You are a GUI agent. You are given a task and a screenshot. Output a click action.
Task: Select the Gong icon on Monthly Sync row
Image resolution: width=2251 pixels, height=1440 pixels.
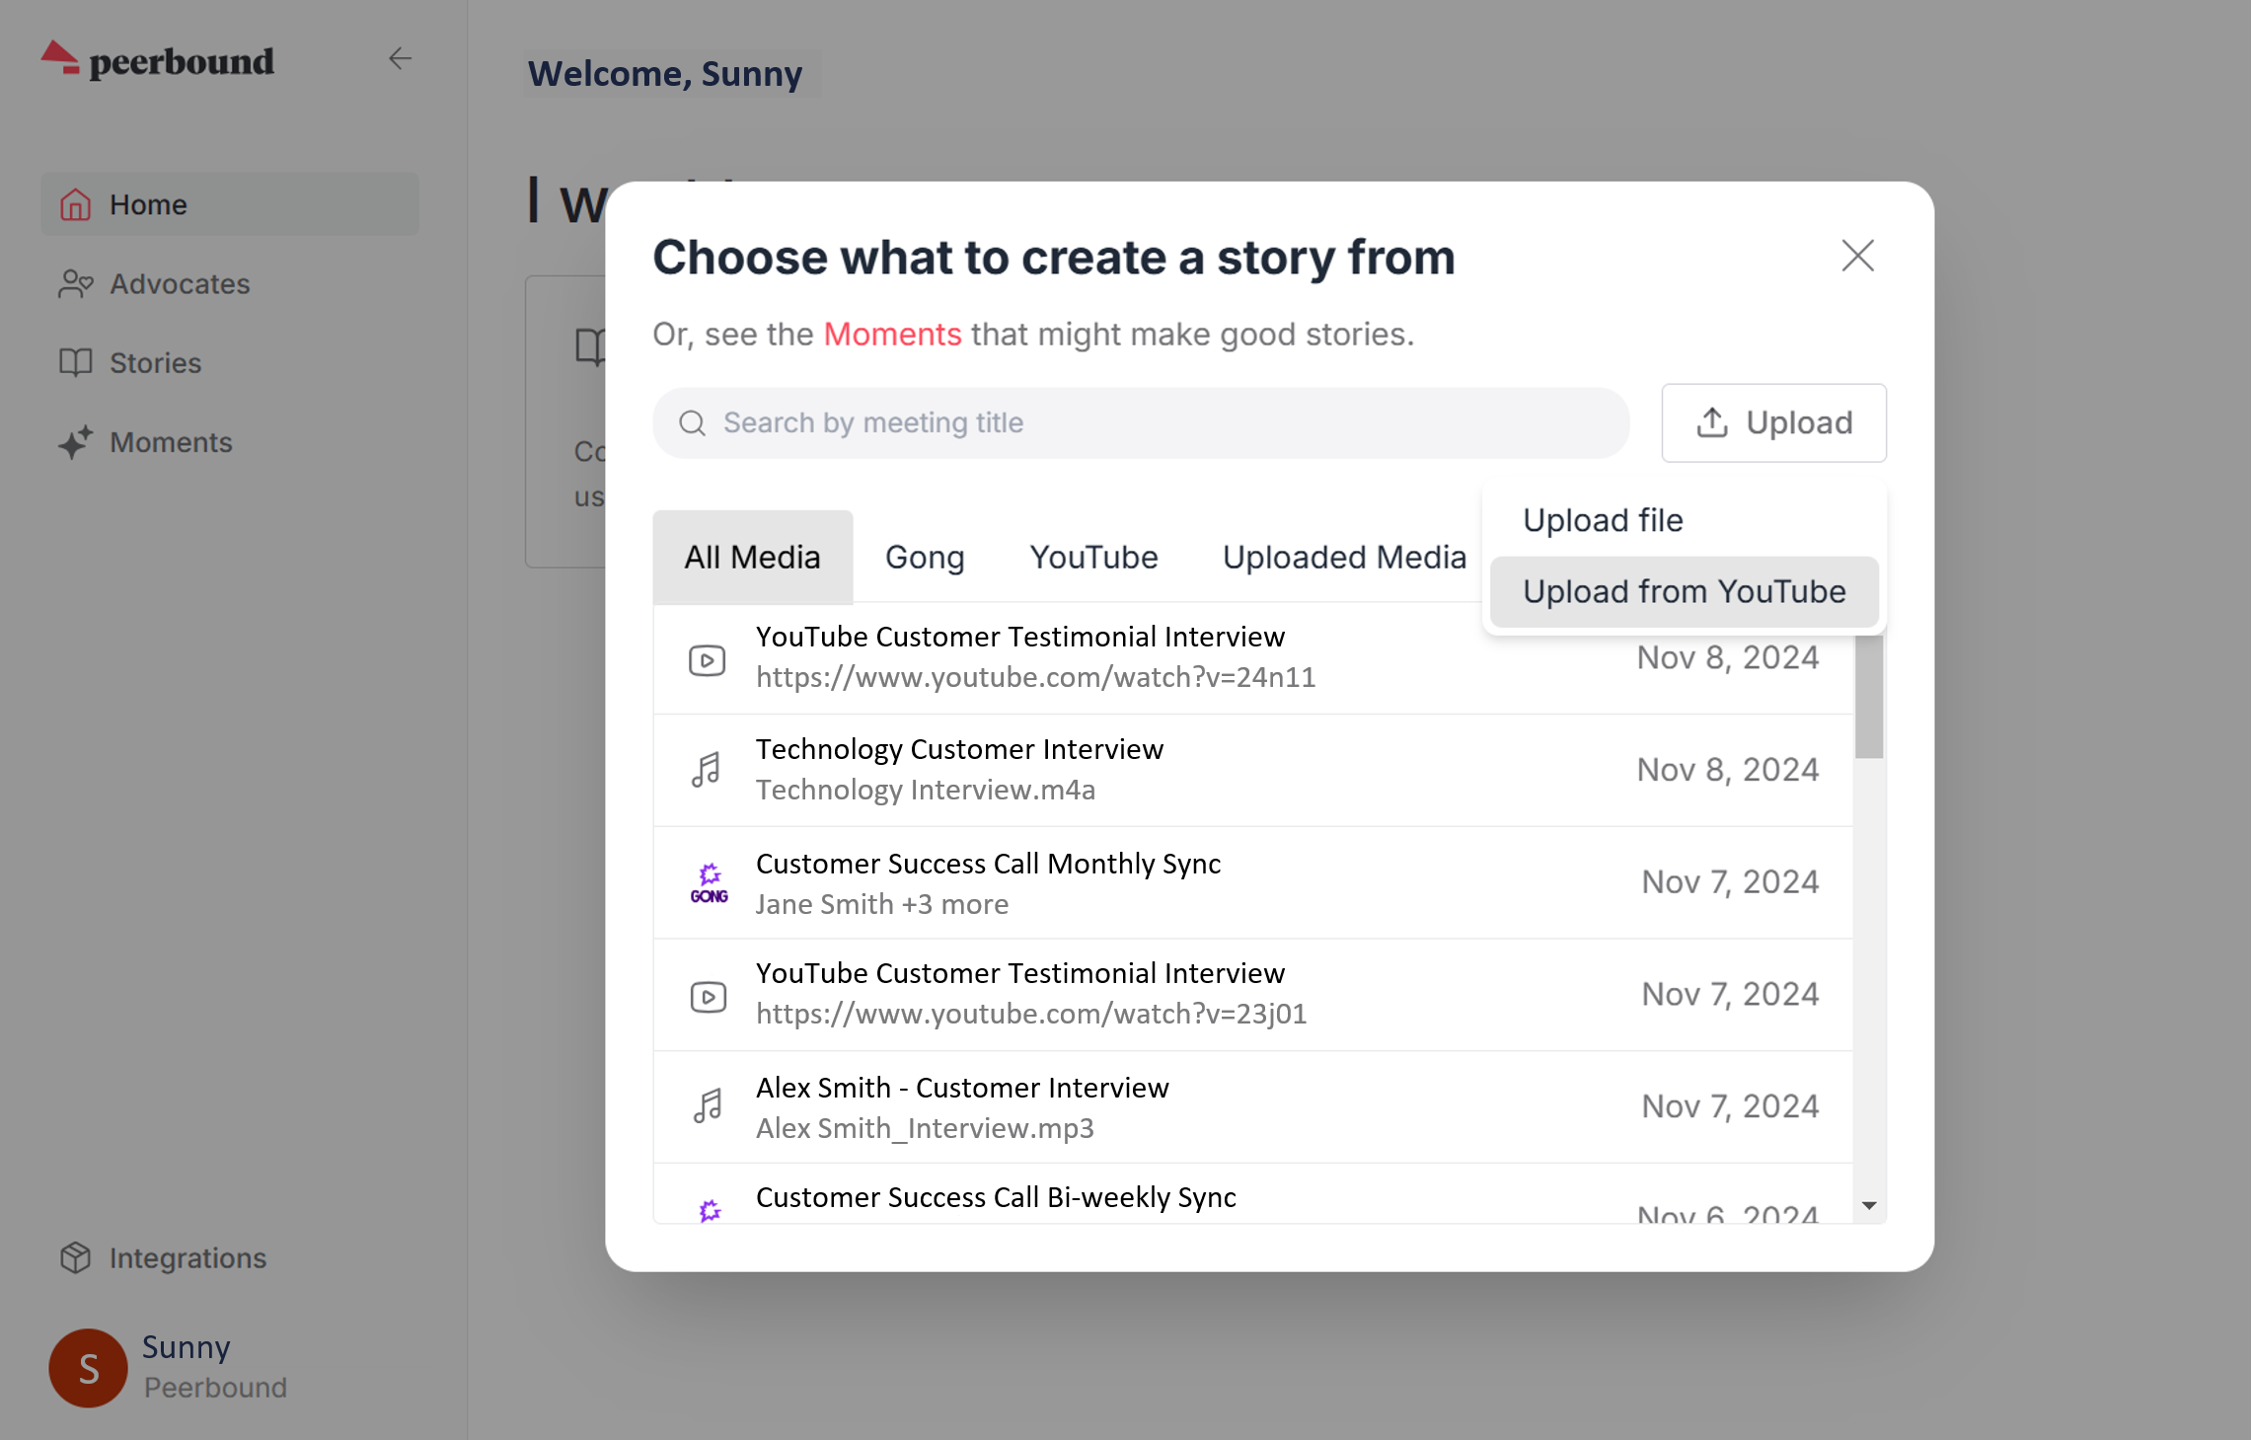[709, 883]
